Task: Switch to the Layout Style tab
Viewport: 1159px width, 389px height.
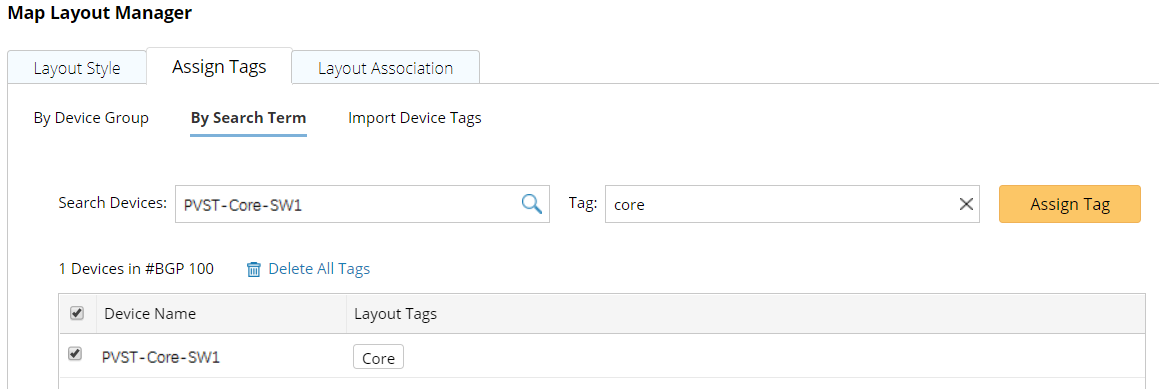Action: click(77, 69)
